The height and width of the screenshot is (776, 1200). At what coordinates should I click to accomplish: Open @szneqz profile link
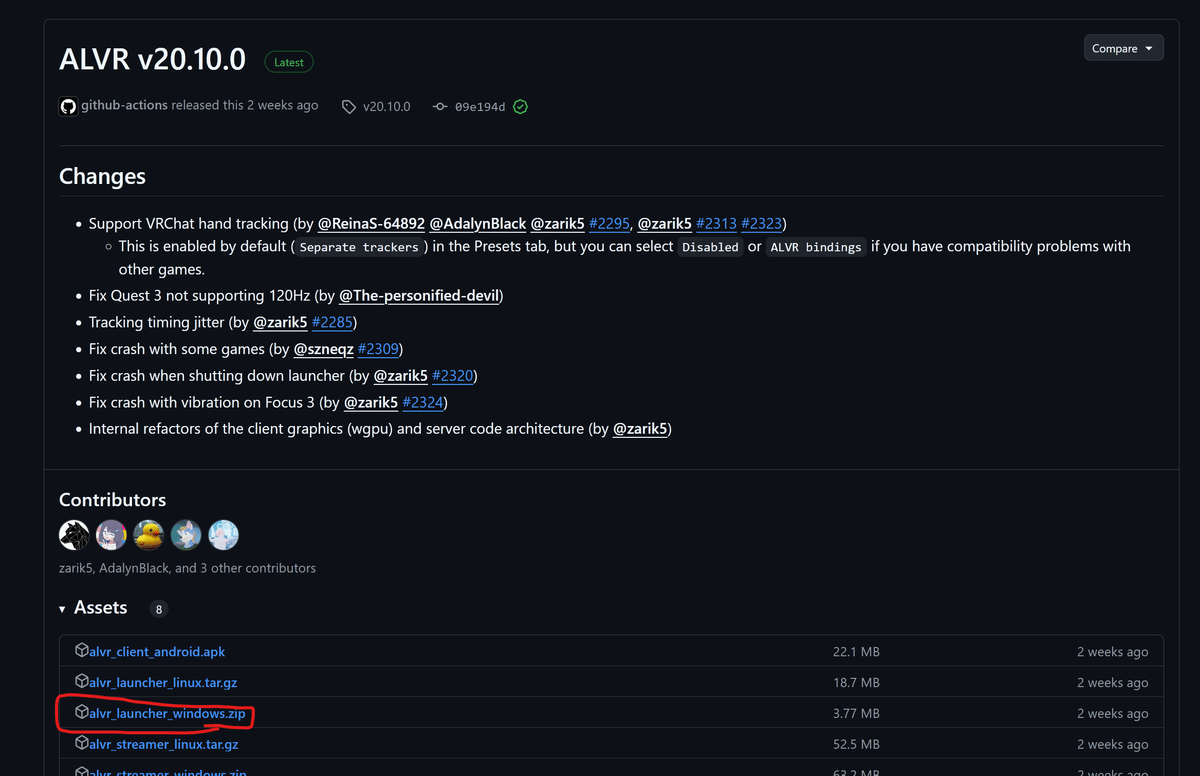tap(323, 349)
